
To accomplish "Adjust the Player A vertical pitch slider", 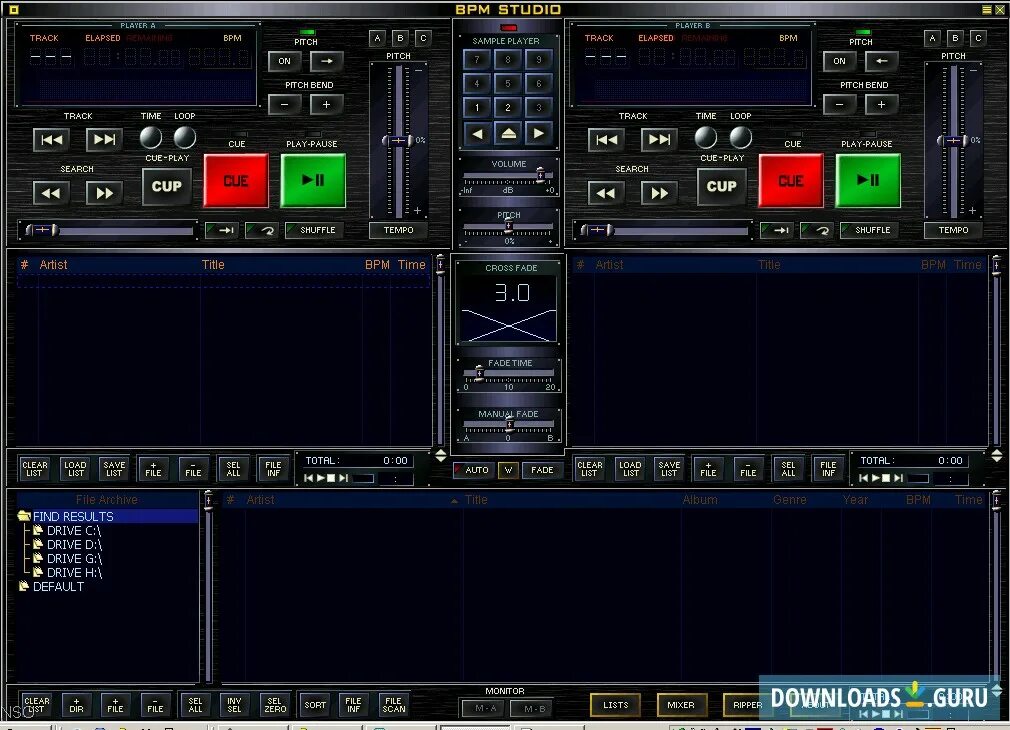I will 398,140.
